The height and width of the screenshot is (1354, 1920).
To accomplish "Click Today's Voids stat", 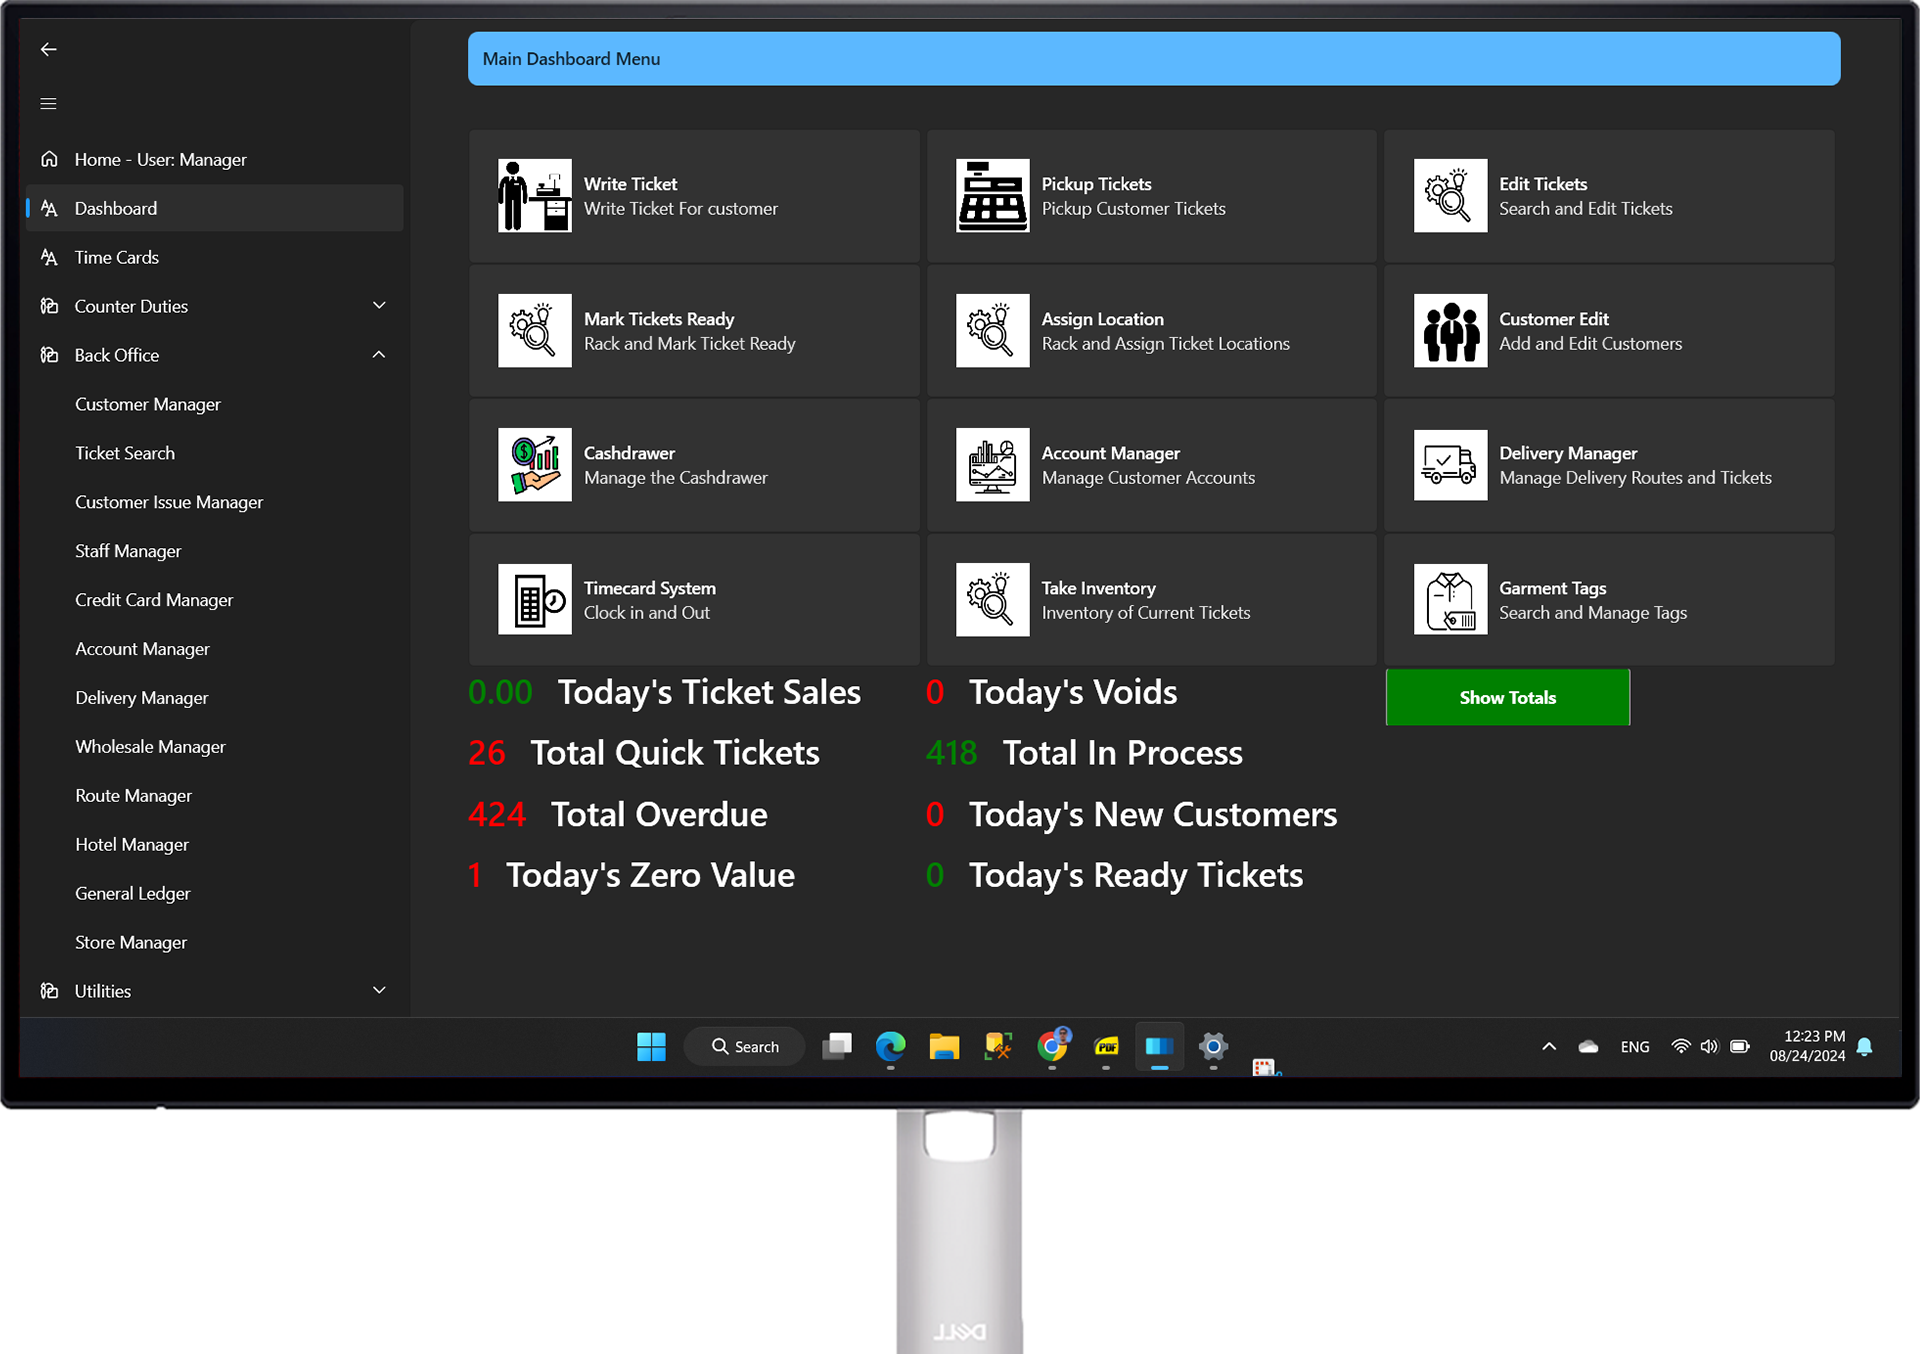I will (x=1052, y=692).
